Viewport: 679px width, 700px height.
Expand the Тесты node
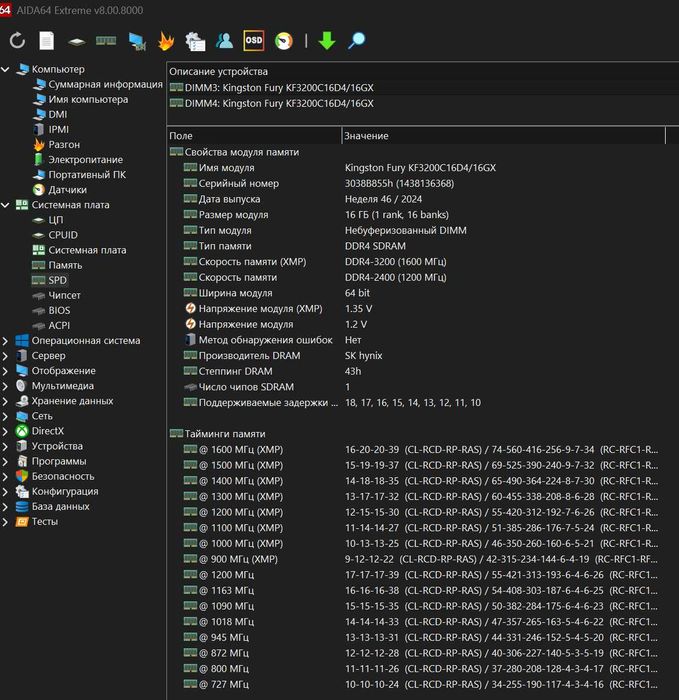click(5, 521)
